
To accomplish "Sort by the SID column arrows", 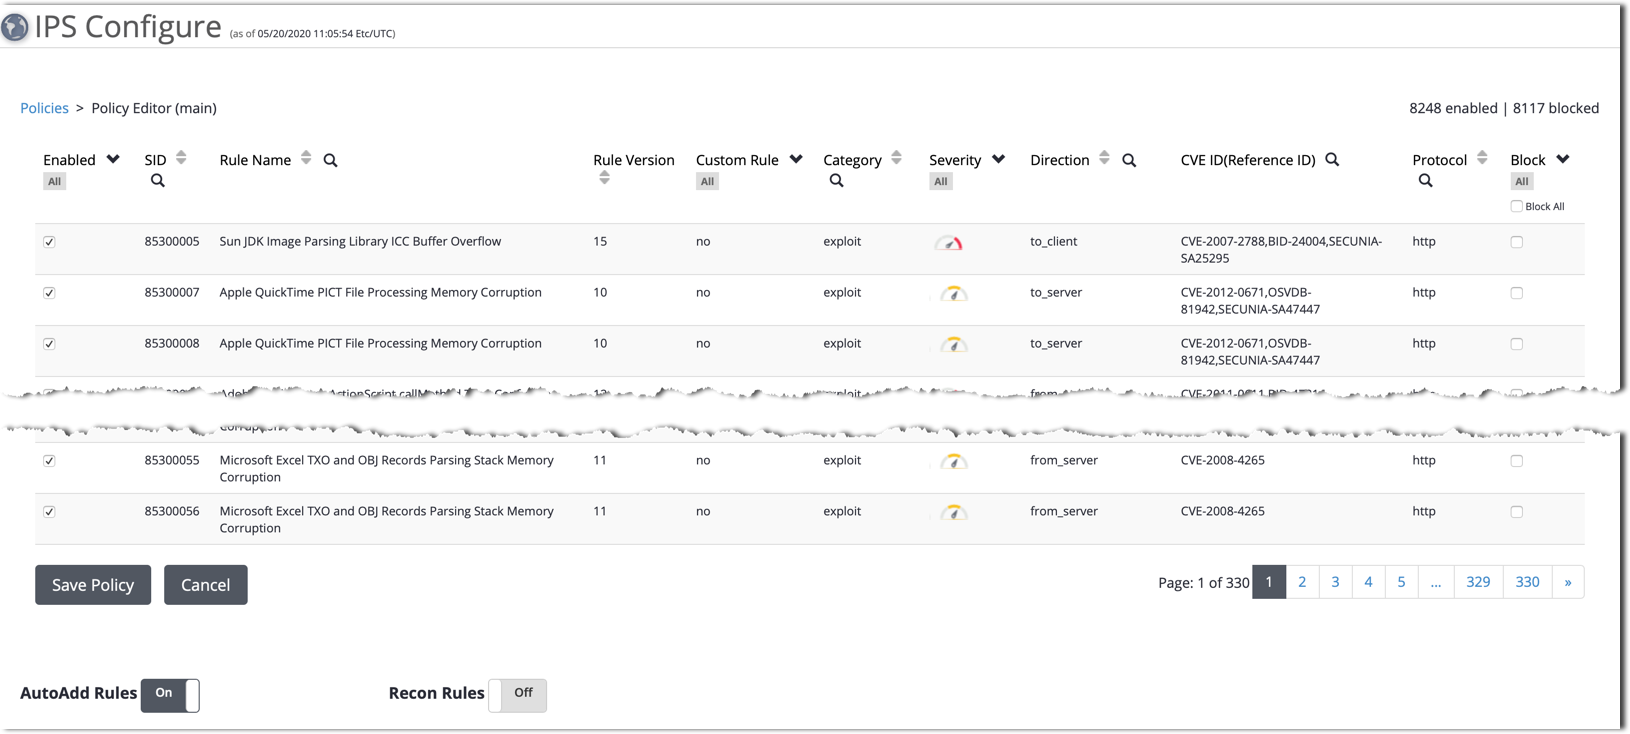I will (181, 158).
